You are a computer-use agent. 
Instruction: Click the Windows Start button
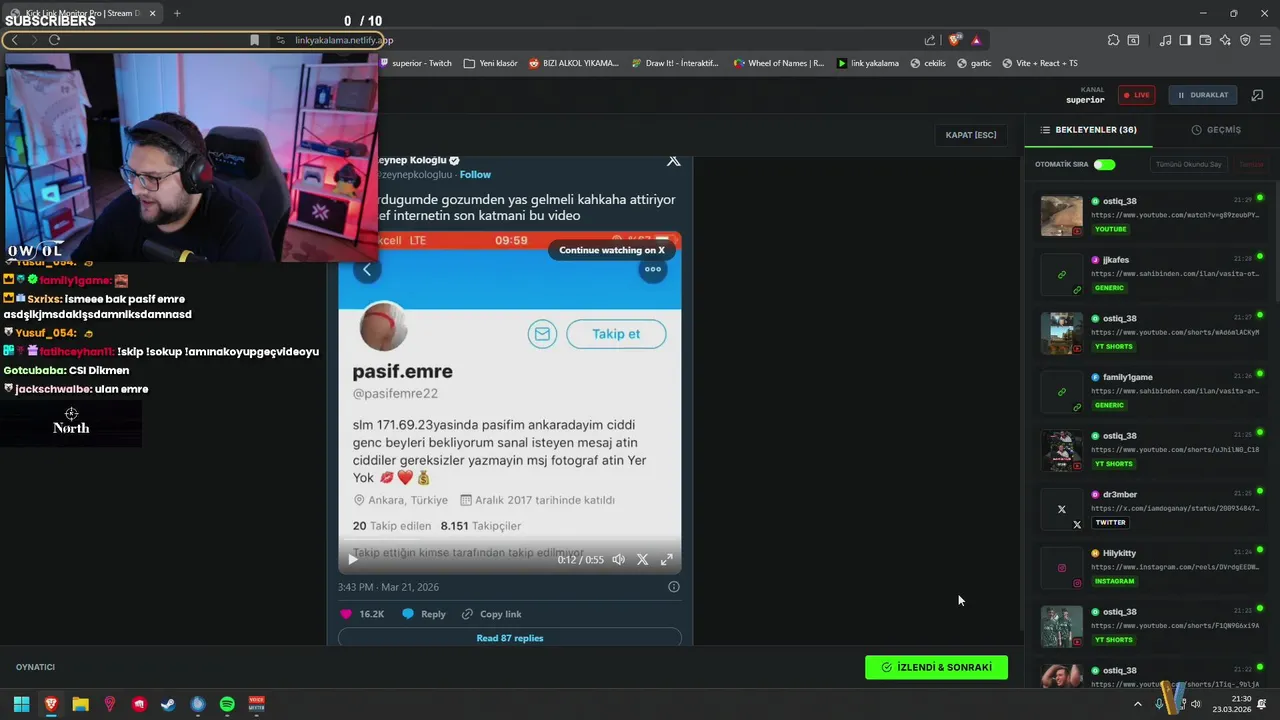21,704
